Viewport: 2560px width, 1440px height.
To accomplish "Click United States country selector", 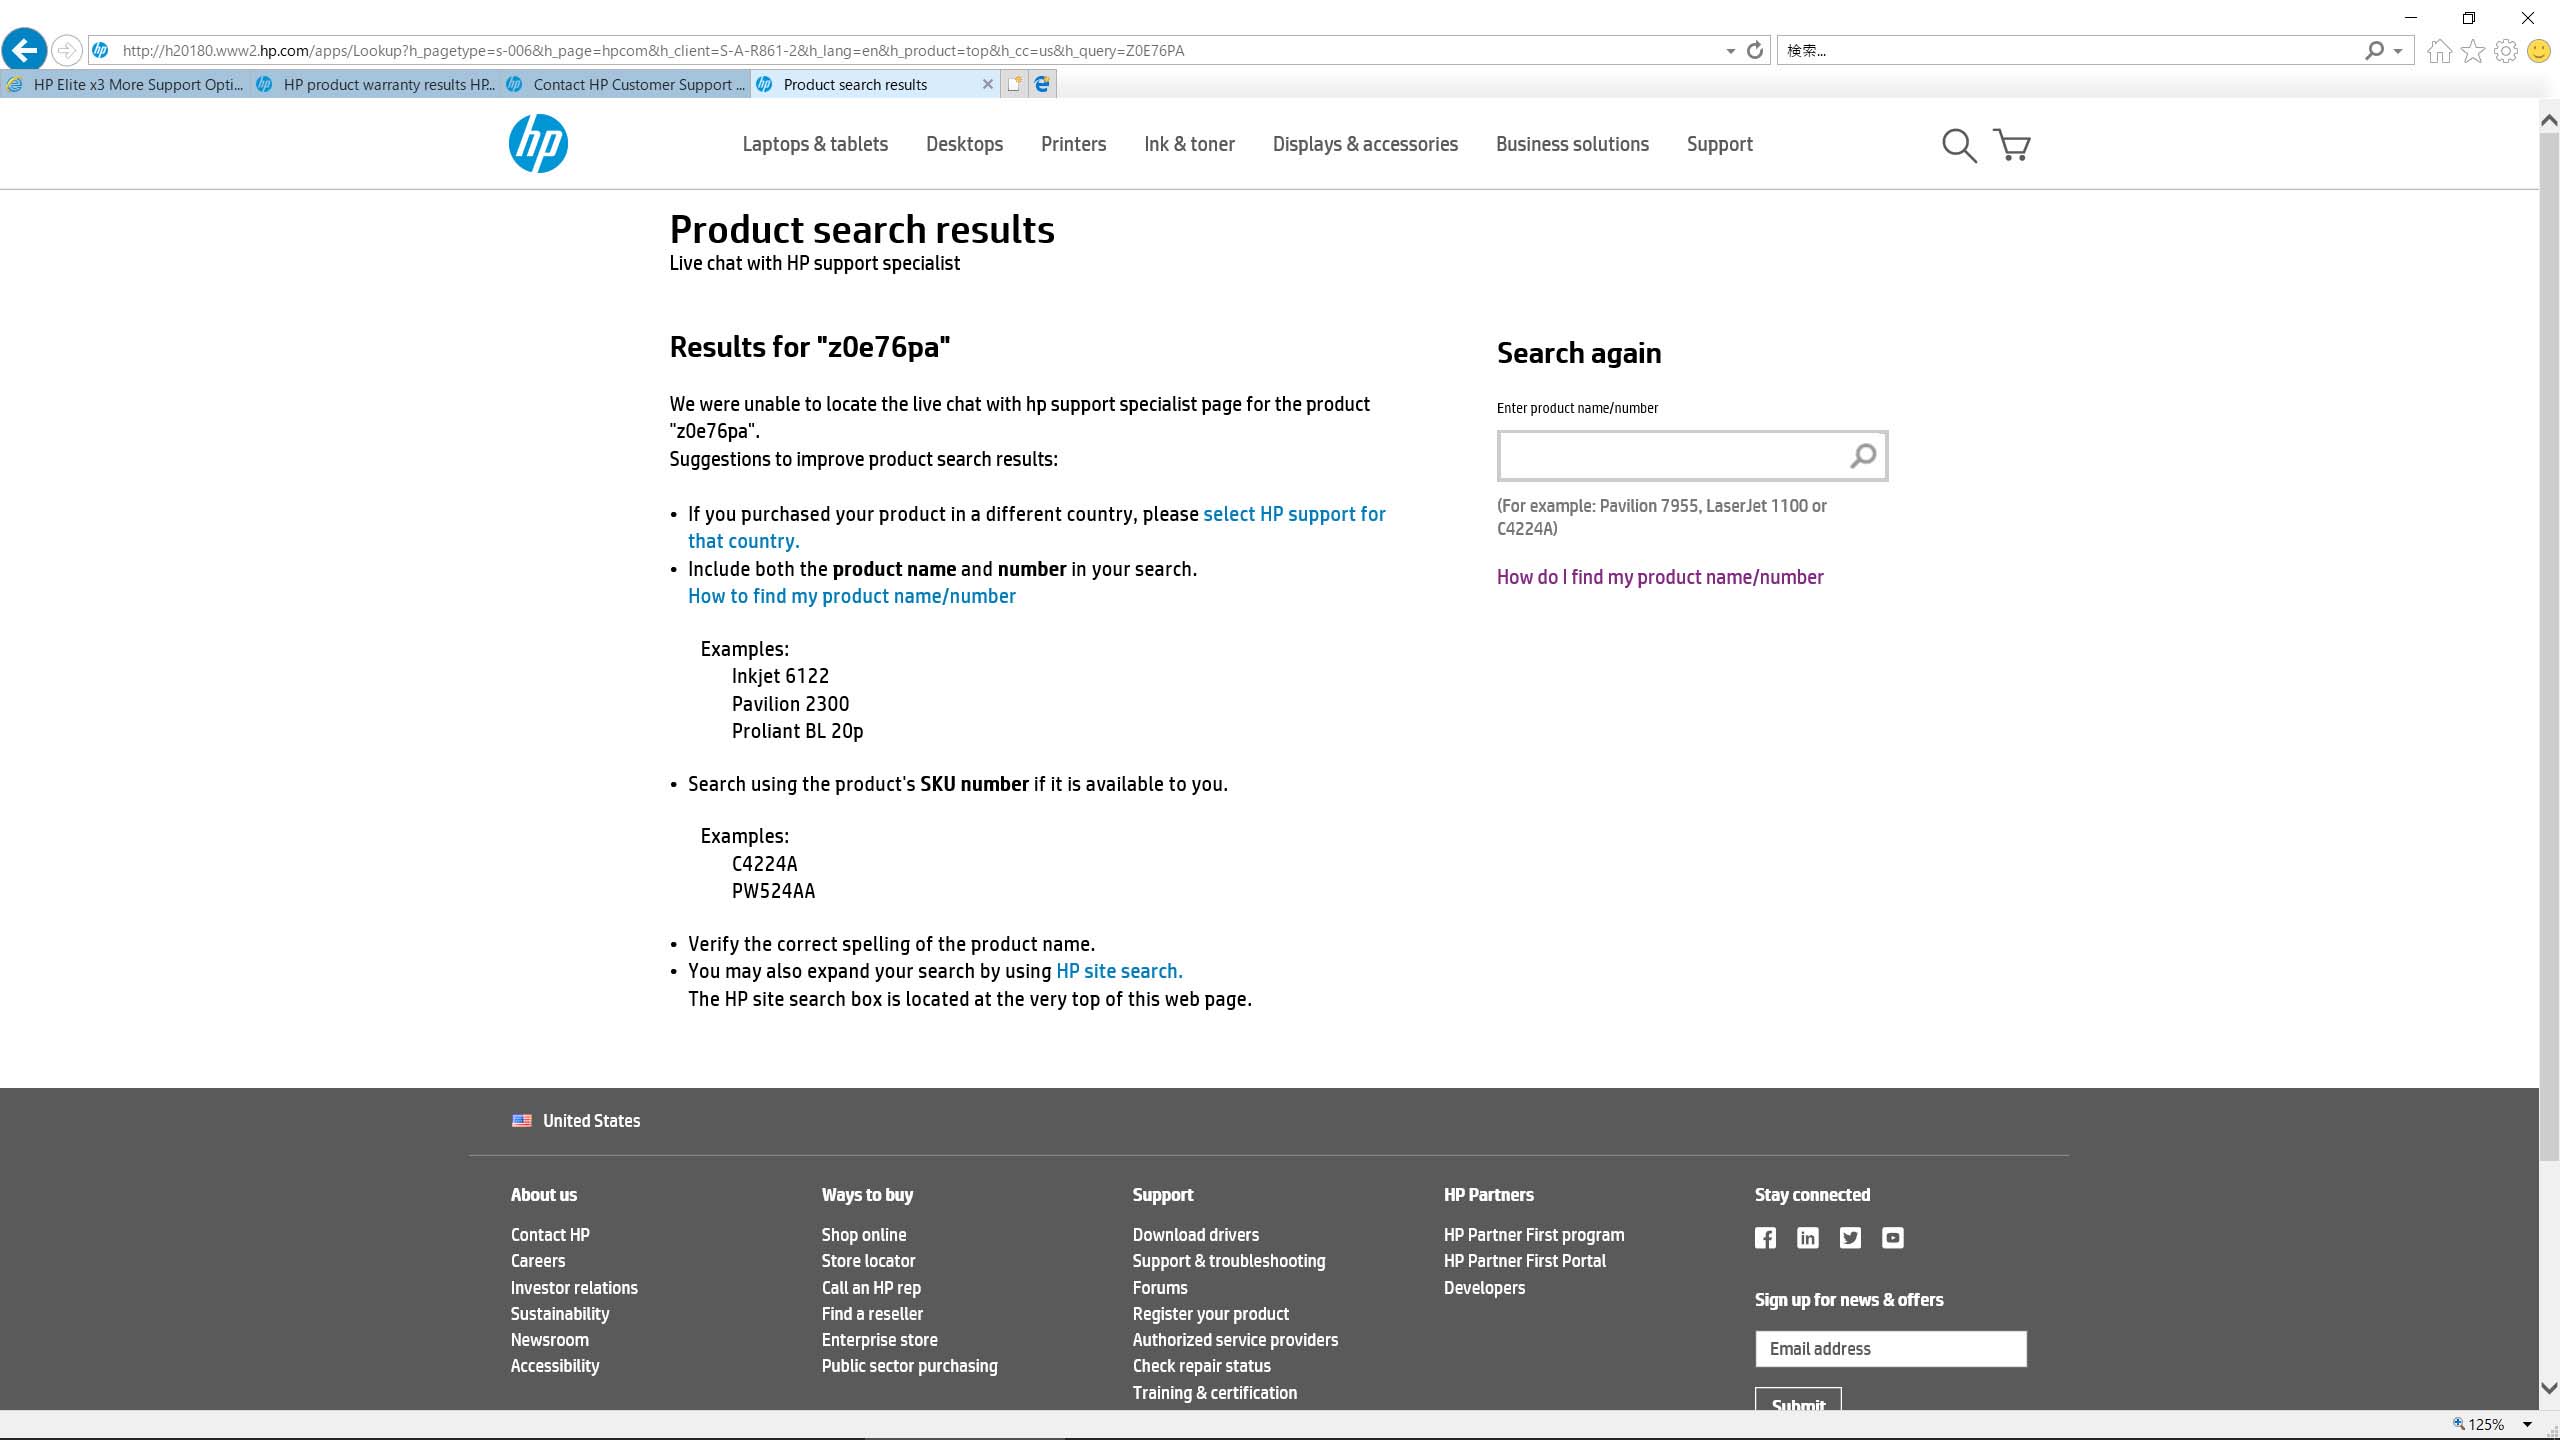I will coord(591,1121).
